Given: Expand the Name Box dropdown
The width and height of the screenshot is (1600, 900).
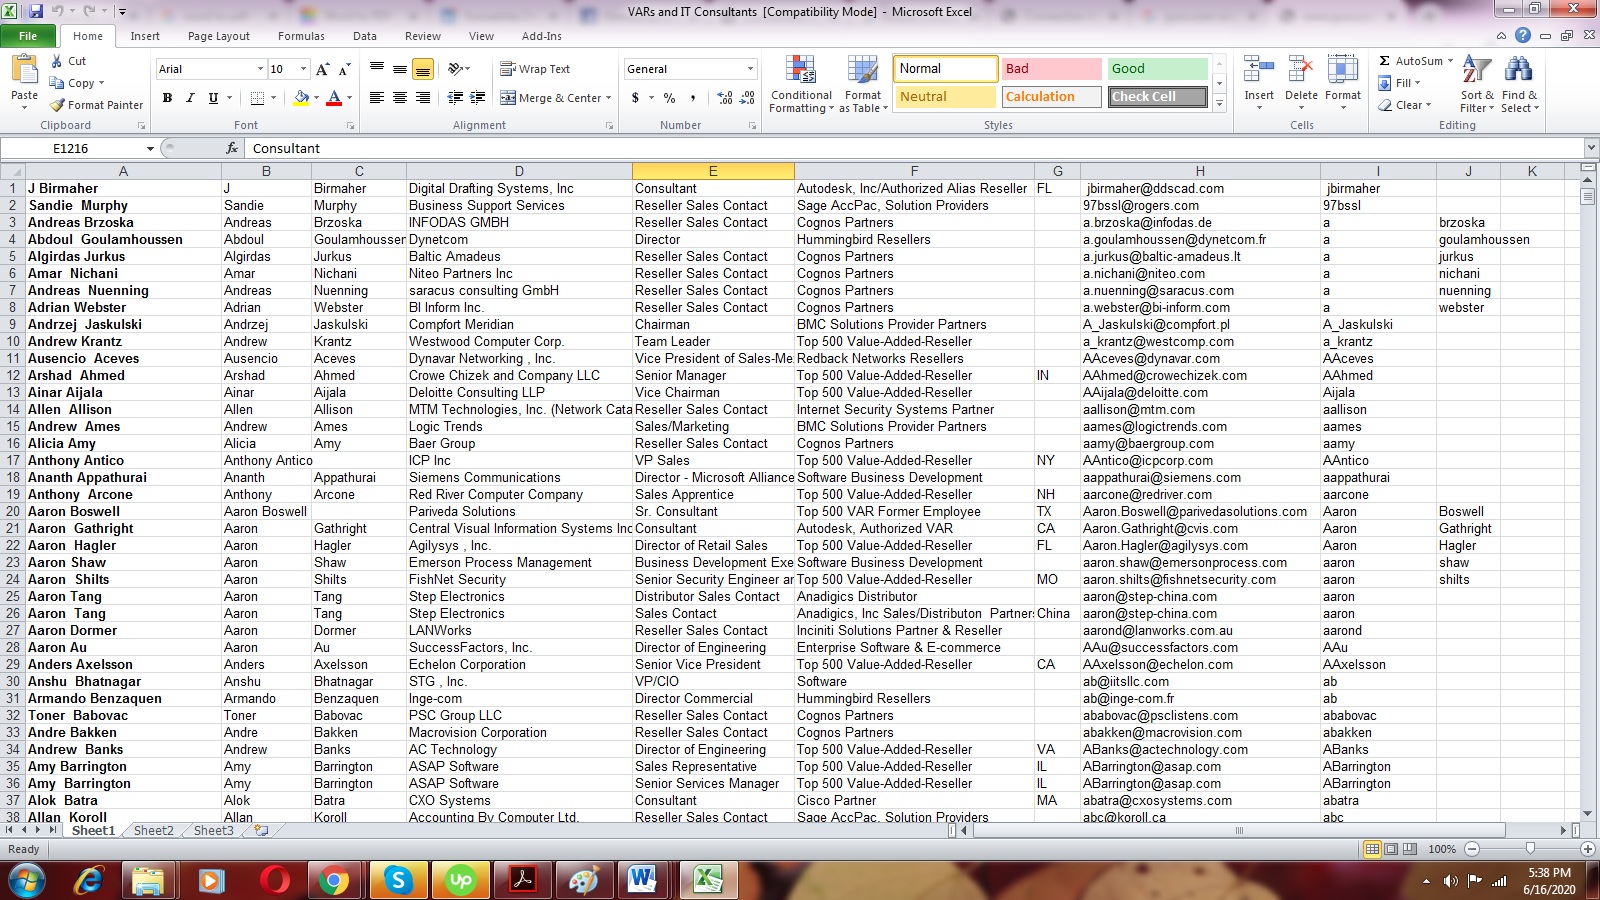Looking at the screenshot, I should tap(150, 148).
